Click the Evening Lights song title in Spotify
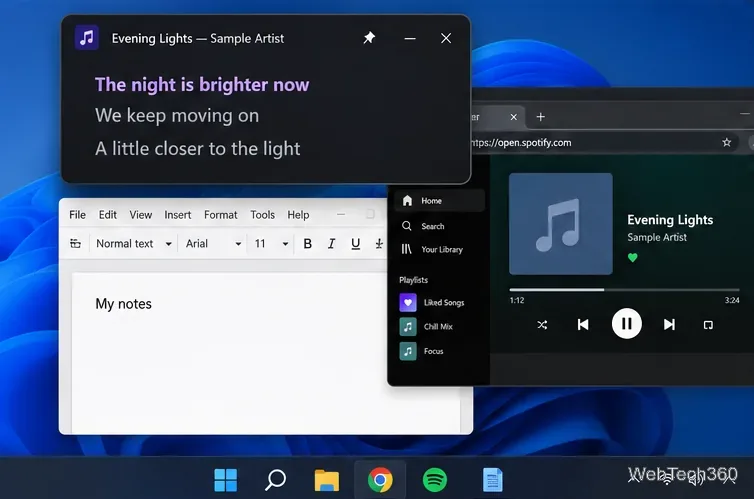 coord(670,220)
